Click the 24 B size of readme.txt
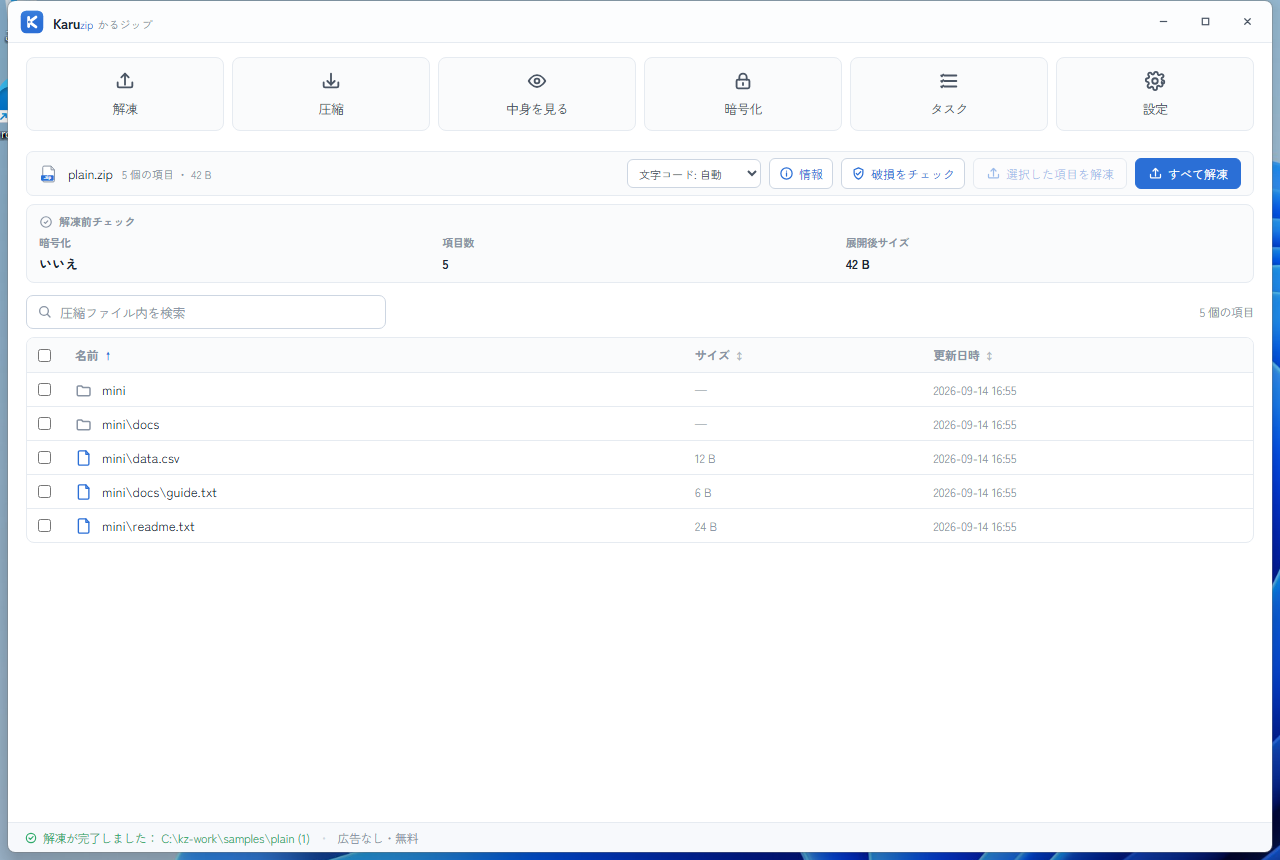This screenshot has height=860, width=1280. (705, 527)
